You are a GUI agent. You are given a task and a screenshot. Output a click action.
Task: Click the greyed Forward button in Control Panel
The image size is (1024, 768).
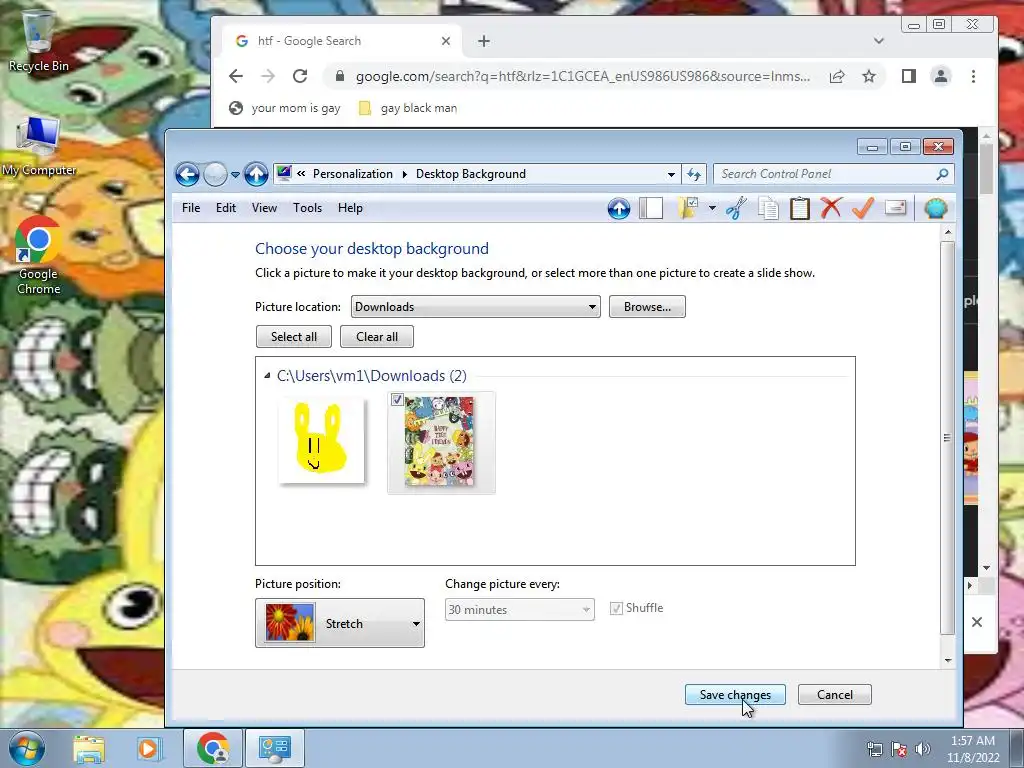tap(215, 174)
